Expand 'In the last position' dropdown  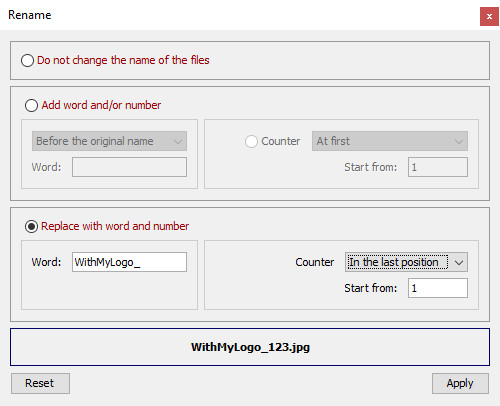pyautogui.click(x=406, y=262)
